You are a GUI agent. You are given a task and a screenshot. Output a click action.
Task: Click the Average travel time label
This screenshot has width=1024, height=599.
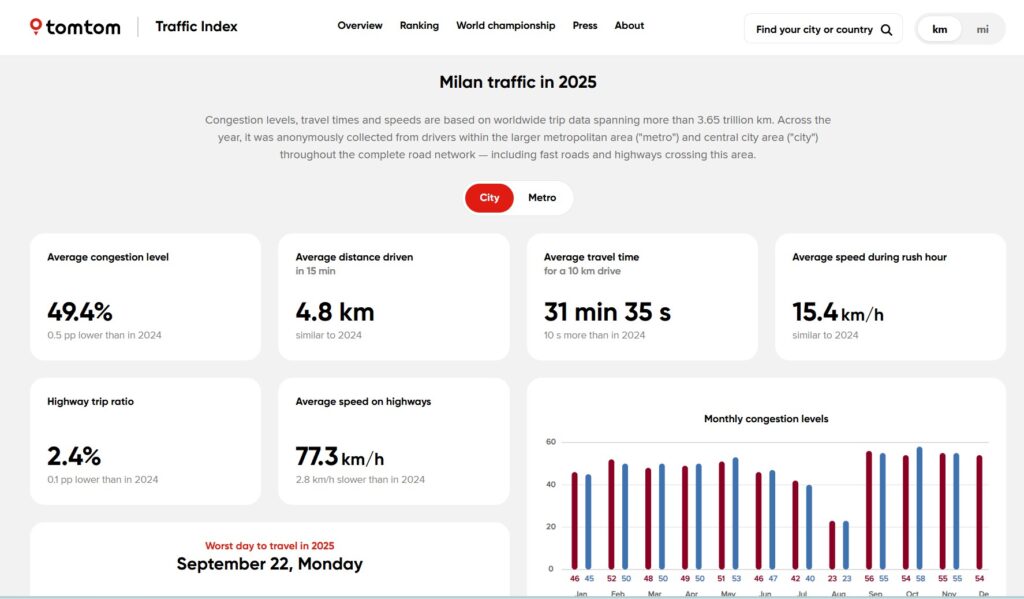click(591, 257)
